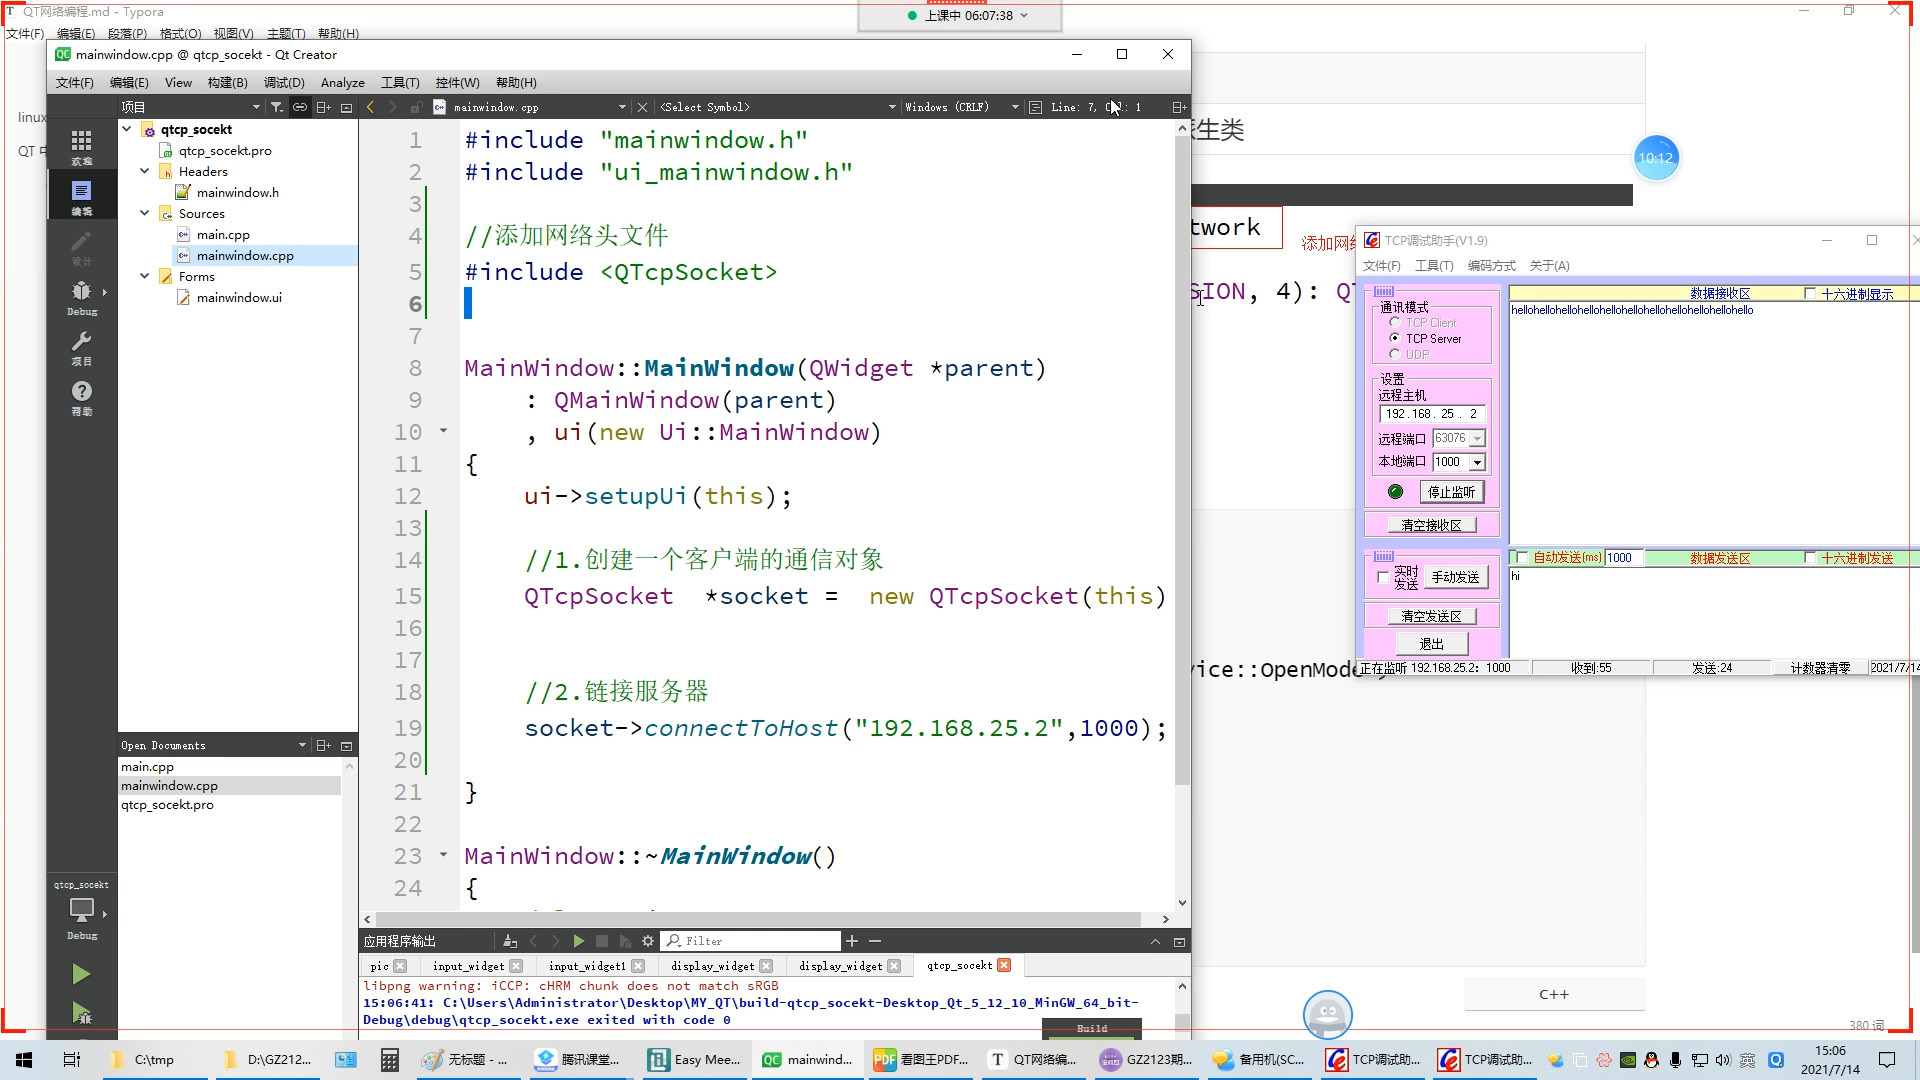
Task: Open the qtcp_socekt kit selector monitor icon
Action: point(82,910)
